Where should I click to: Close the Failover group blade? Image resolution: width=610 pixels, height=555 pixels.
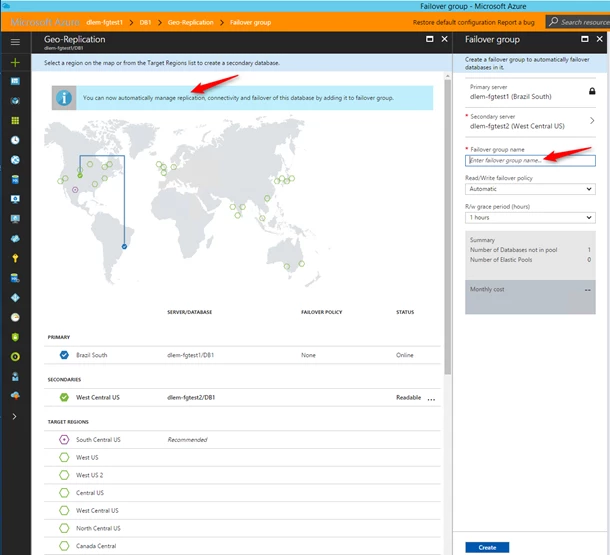599,39
